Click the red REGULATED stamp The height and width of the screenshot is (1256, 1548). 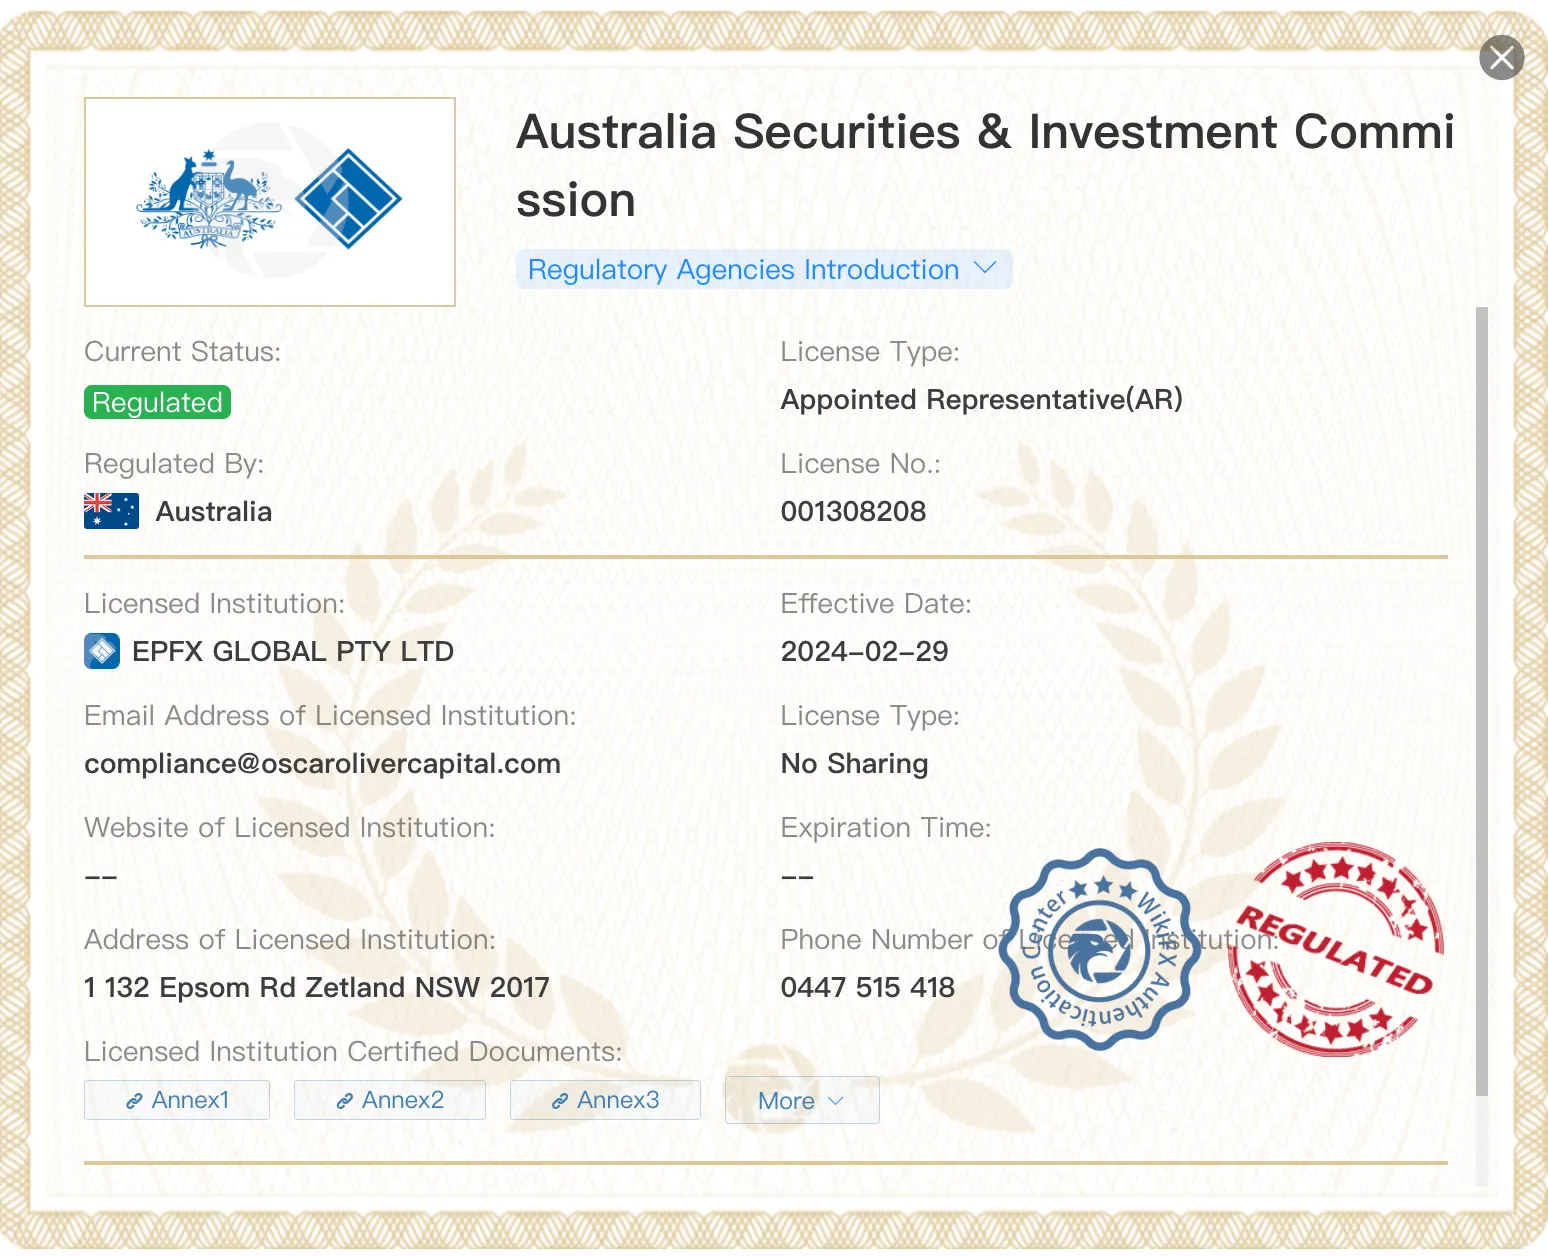point(1336,949)
